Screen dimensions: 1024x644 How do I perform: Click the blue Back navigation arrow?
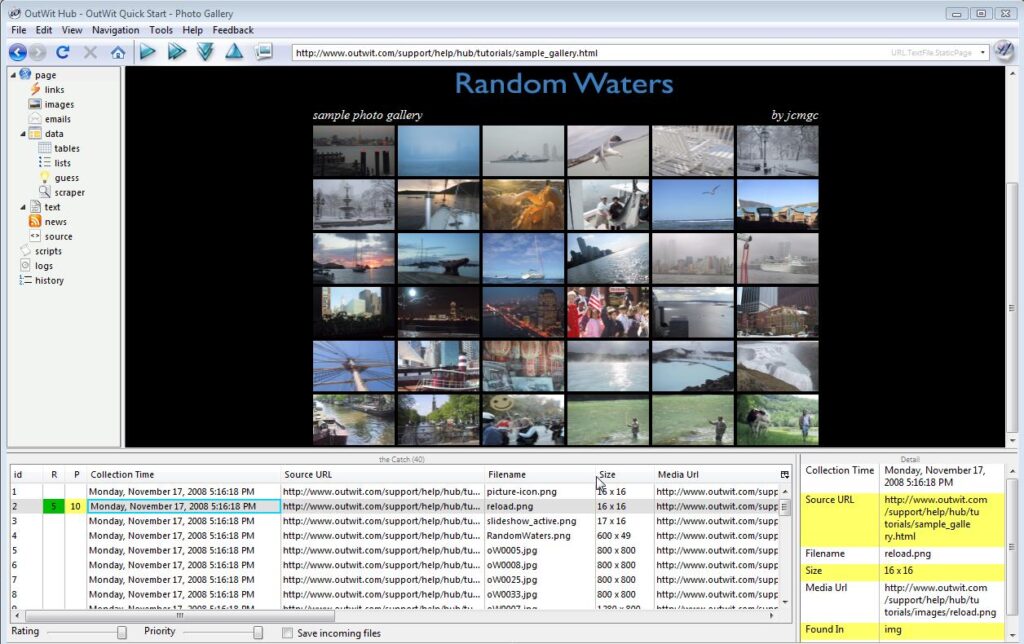point(17,52)
